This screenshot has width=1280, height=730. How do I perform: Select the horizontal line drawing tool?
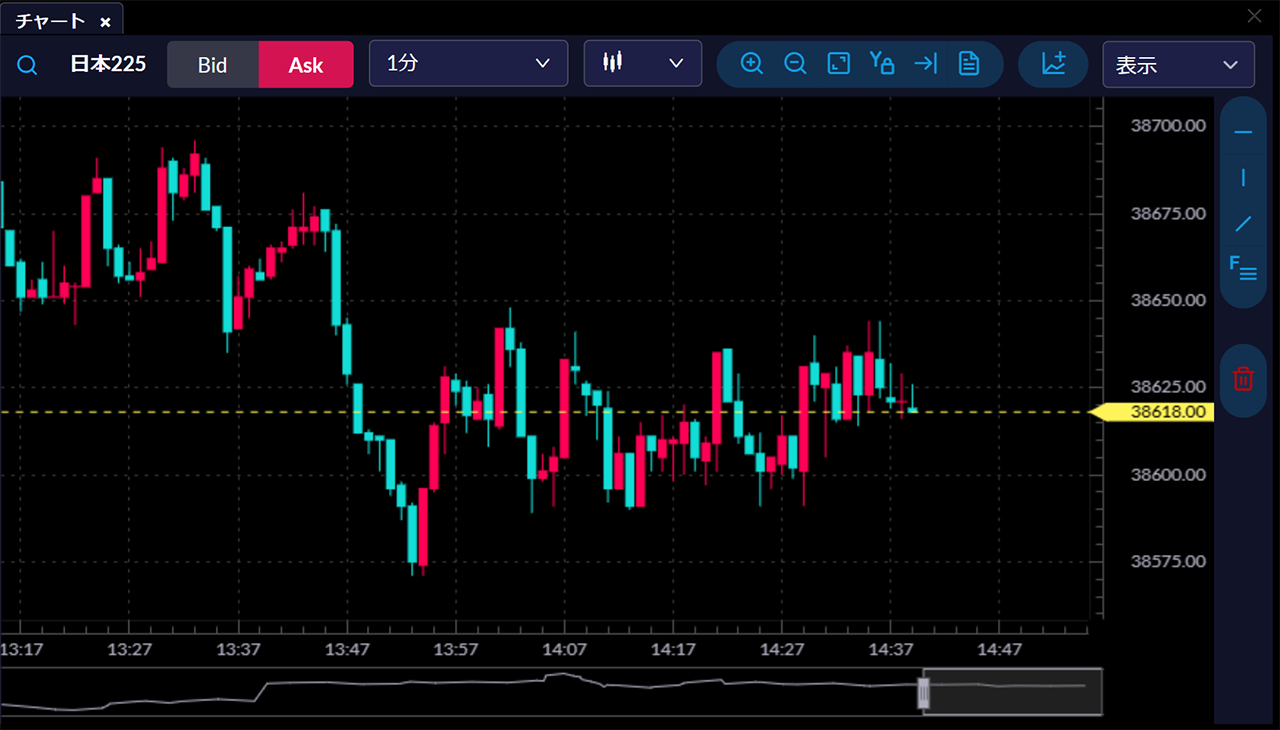[1243, 132]
